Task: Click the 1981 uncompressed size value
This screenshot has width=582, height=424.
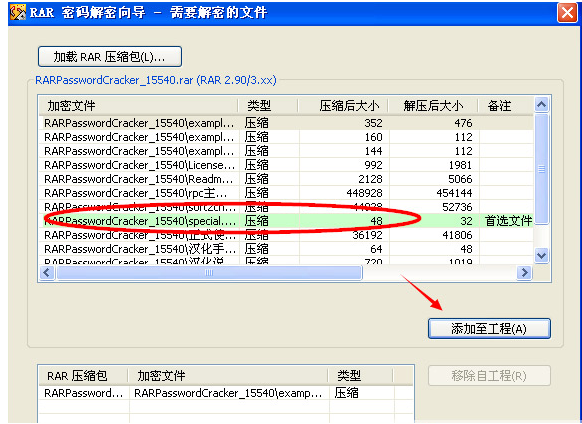Action: point(460,165)
